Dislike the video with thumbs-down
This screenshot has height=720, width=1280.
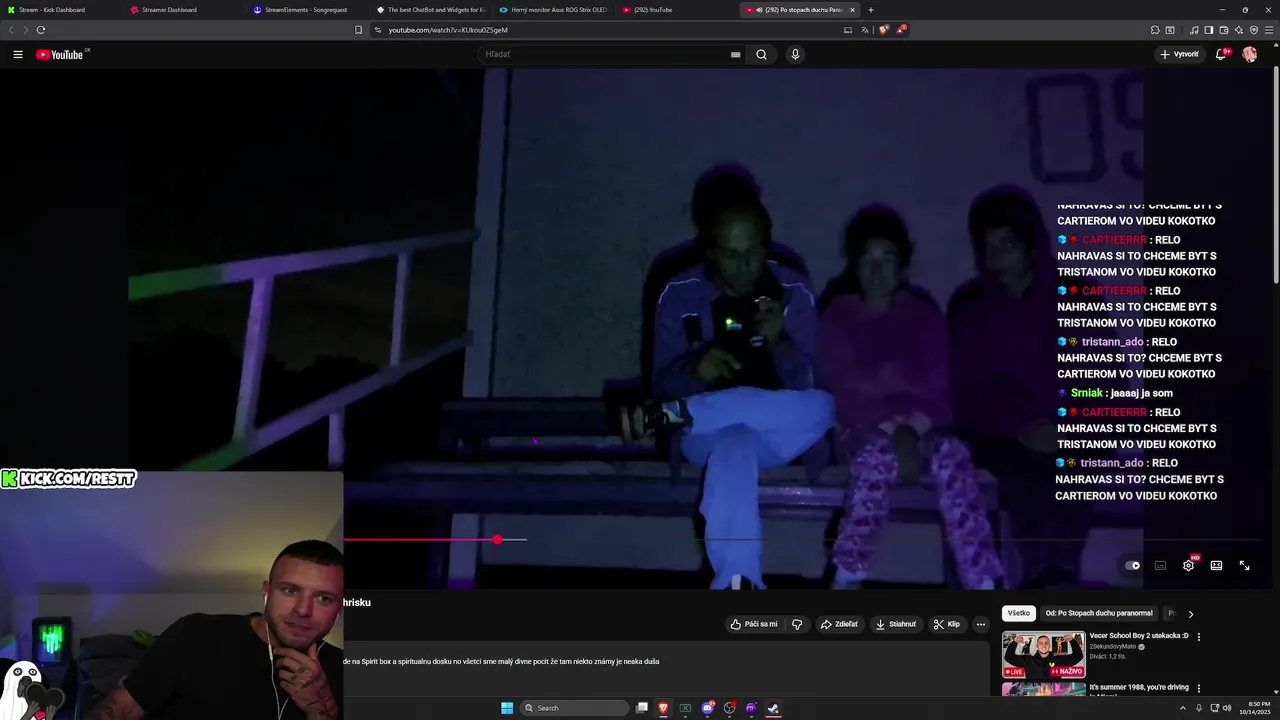coord(797,624)
